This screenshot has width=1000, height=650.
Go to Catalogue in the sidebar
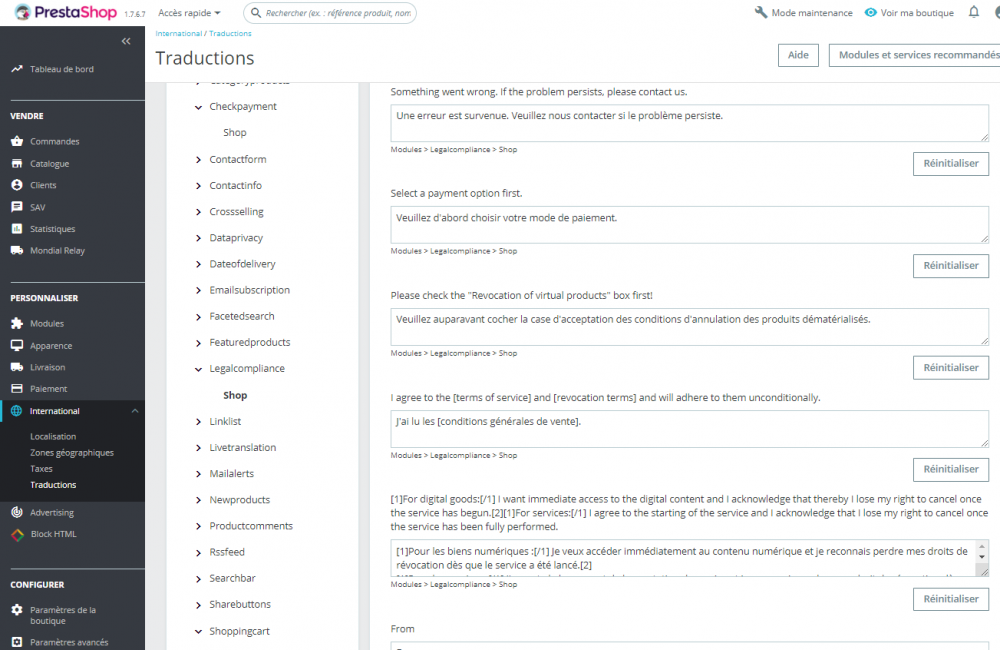(50, 163)
